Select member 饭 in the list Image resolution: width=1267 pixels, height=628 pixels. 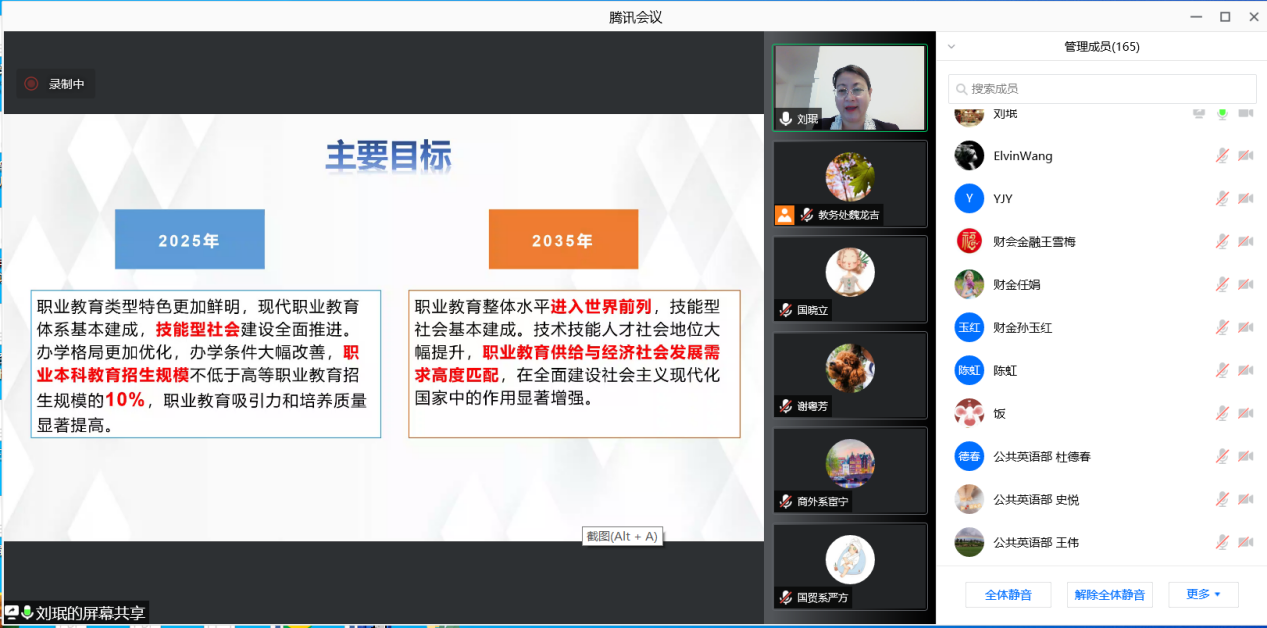pos(1000,414)
